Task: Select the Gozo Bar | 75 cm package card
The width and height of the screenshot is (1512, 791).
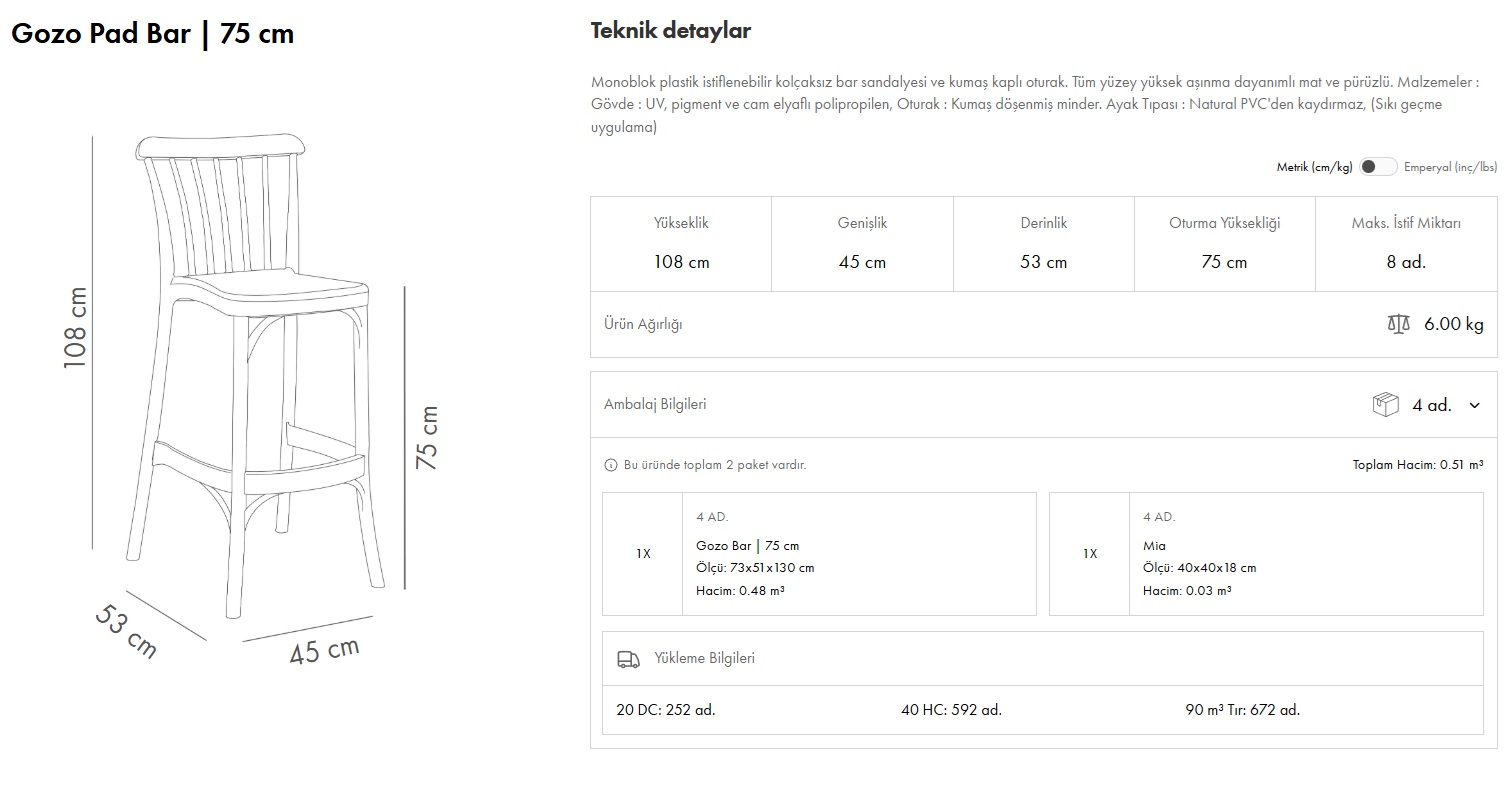Action: (819, 554)
